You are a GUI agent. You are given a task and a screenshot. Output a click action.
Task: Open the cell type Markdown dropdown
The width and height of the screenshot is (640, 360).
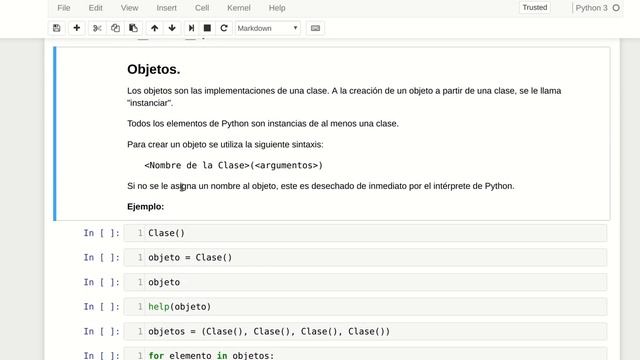267,28
